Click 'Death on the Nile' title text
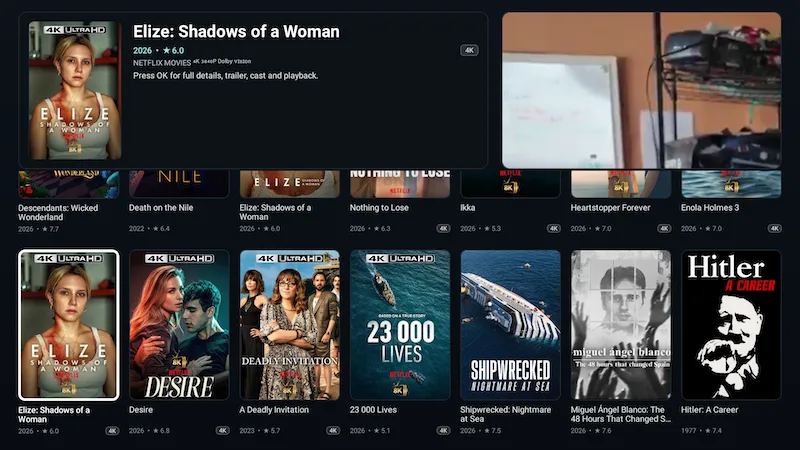Viewport: 800px width, 450px height. (x=161, y=208)
